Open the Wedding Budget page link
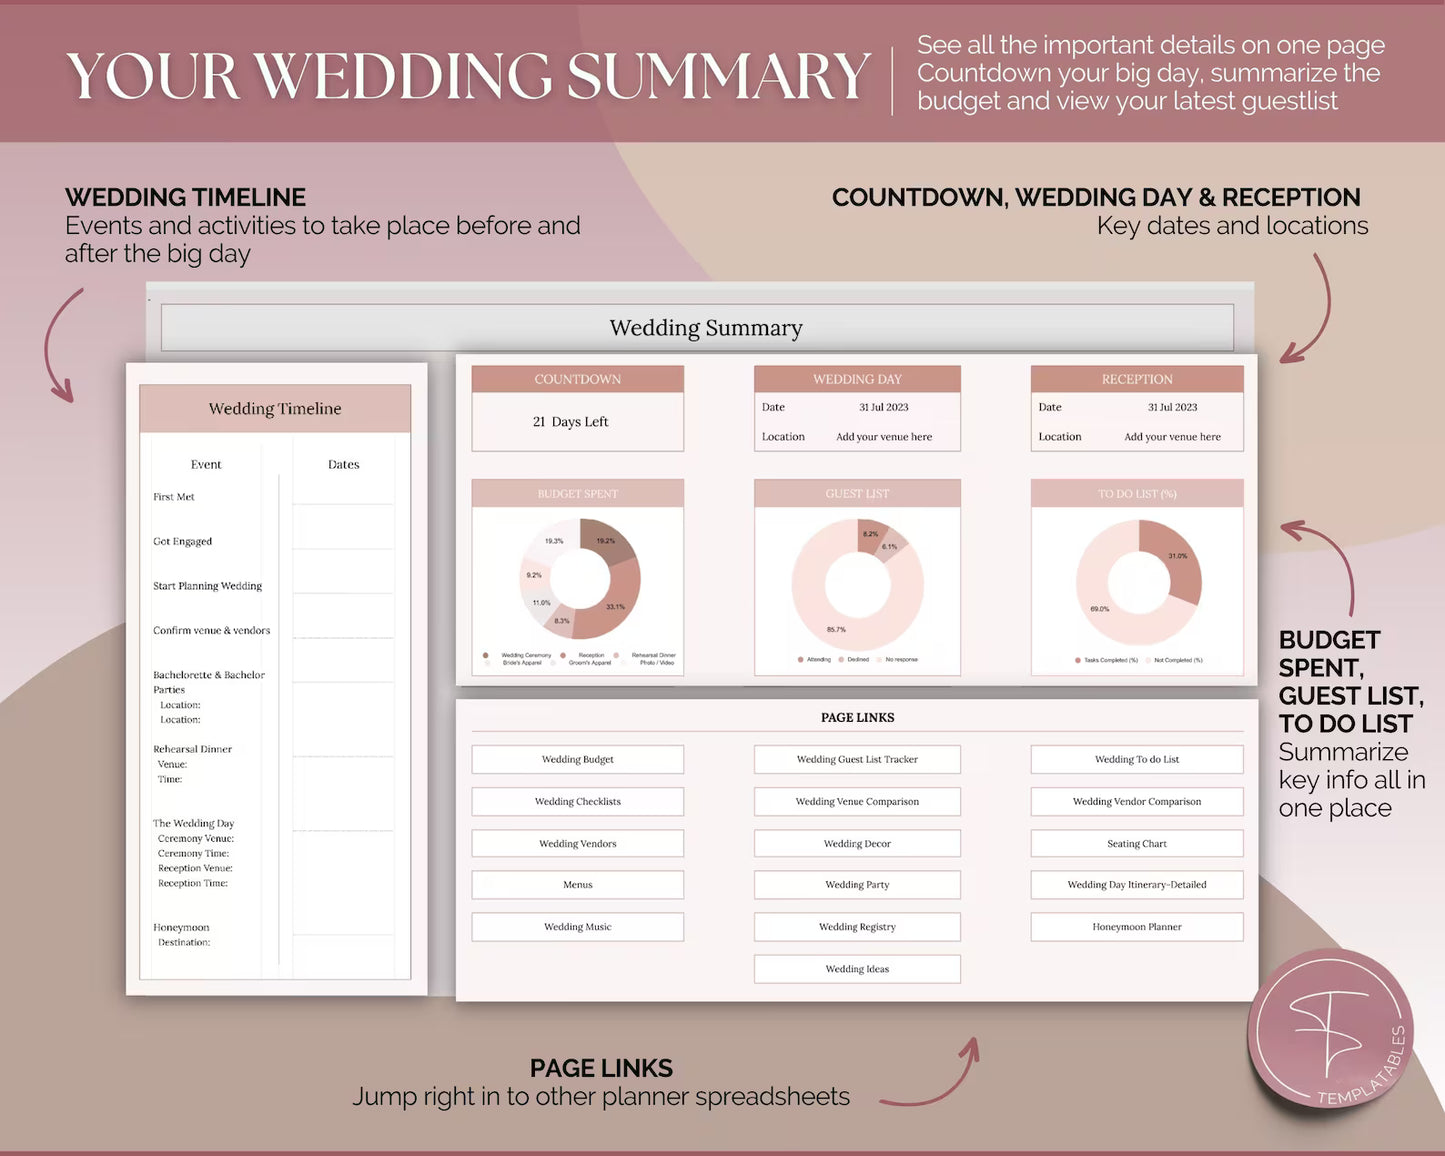1445x1156 pixels. (577, 759)
